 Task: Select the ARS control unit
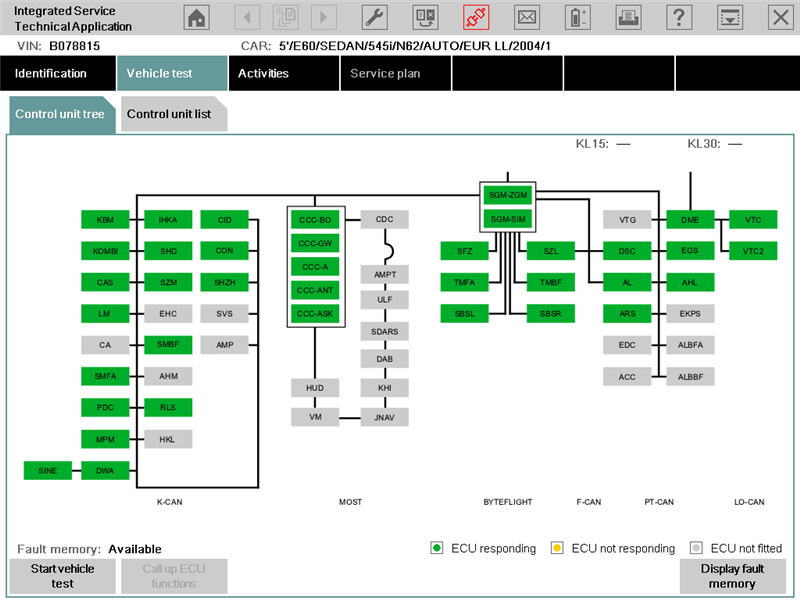point(627,314)
